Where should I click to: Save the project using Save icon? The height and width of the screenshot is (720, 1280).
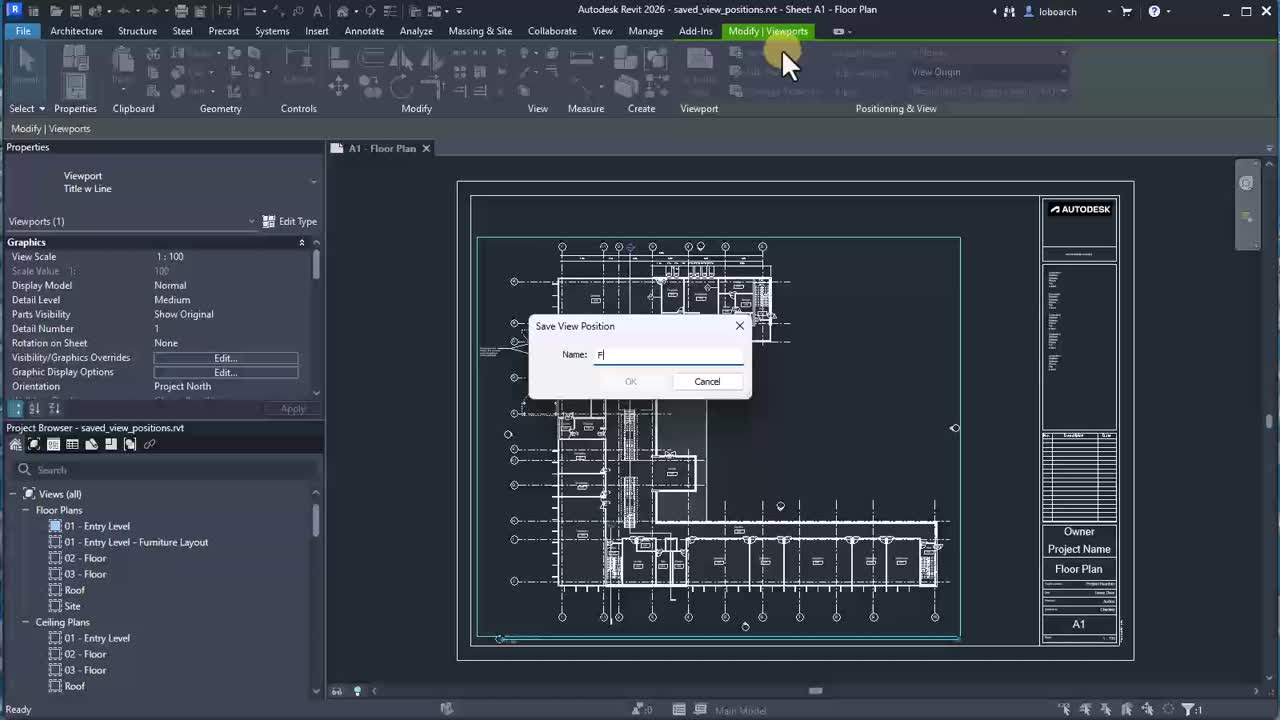pos(78,11)
